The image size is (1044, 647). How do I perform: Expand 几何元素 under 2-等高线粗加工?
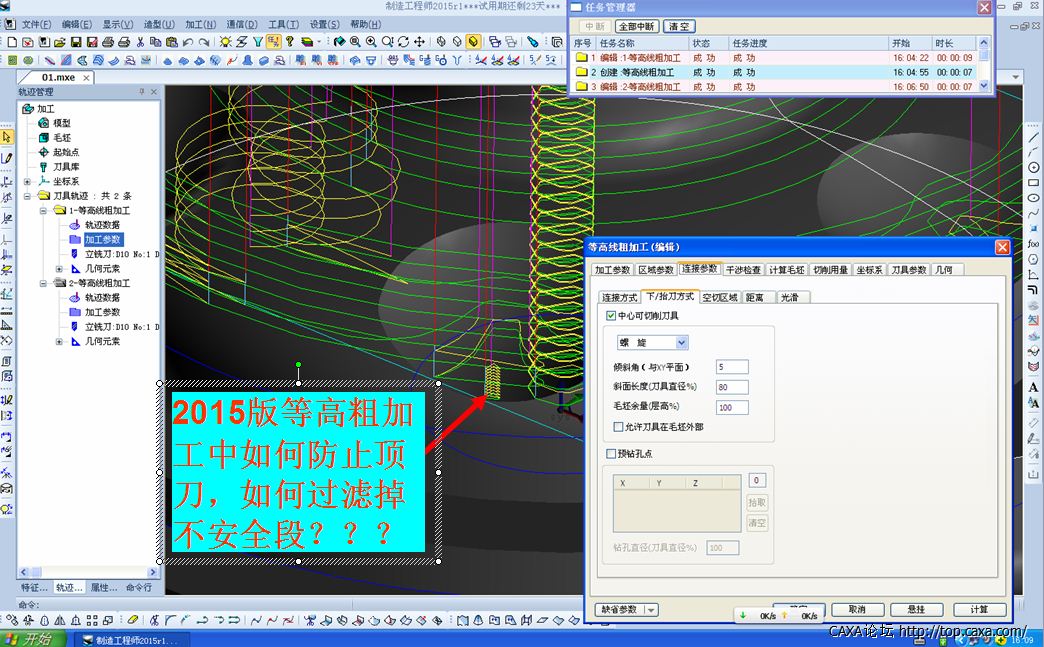59,341
